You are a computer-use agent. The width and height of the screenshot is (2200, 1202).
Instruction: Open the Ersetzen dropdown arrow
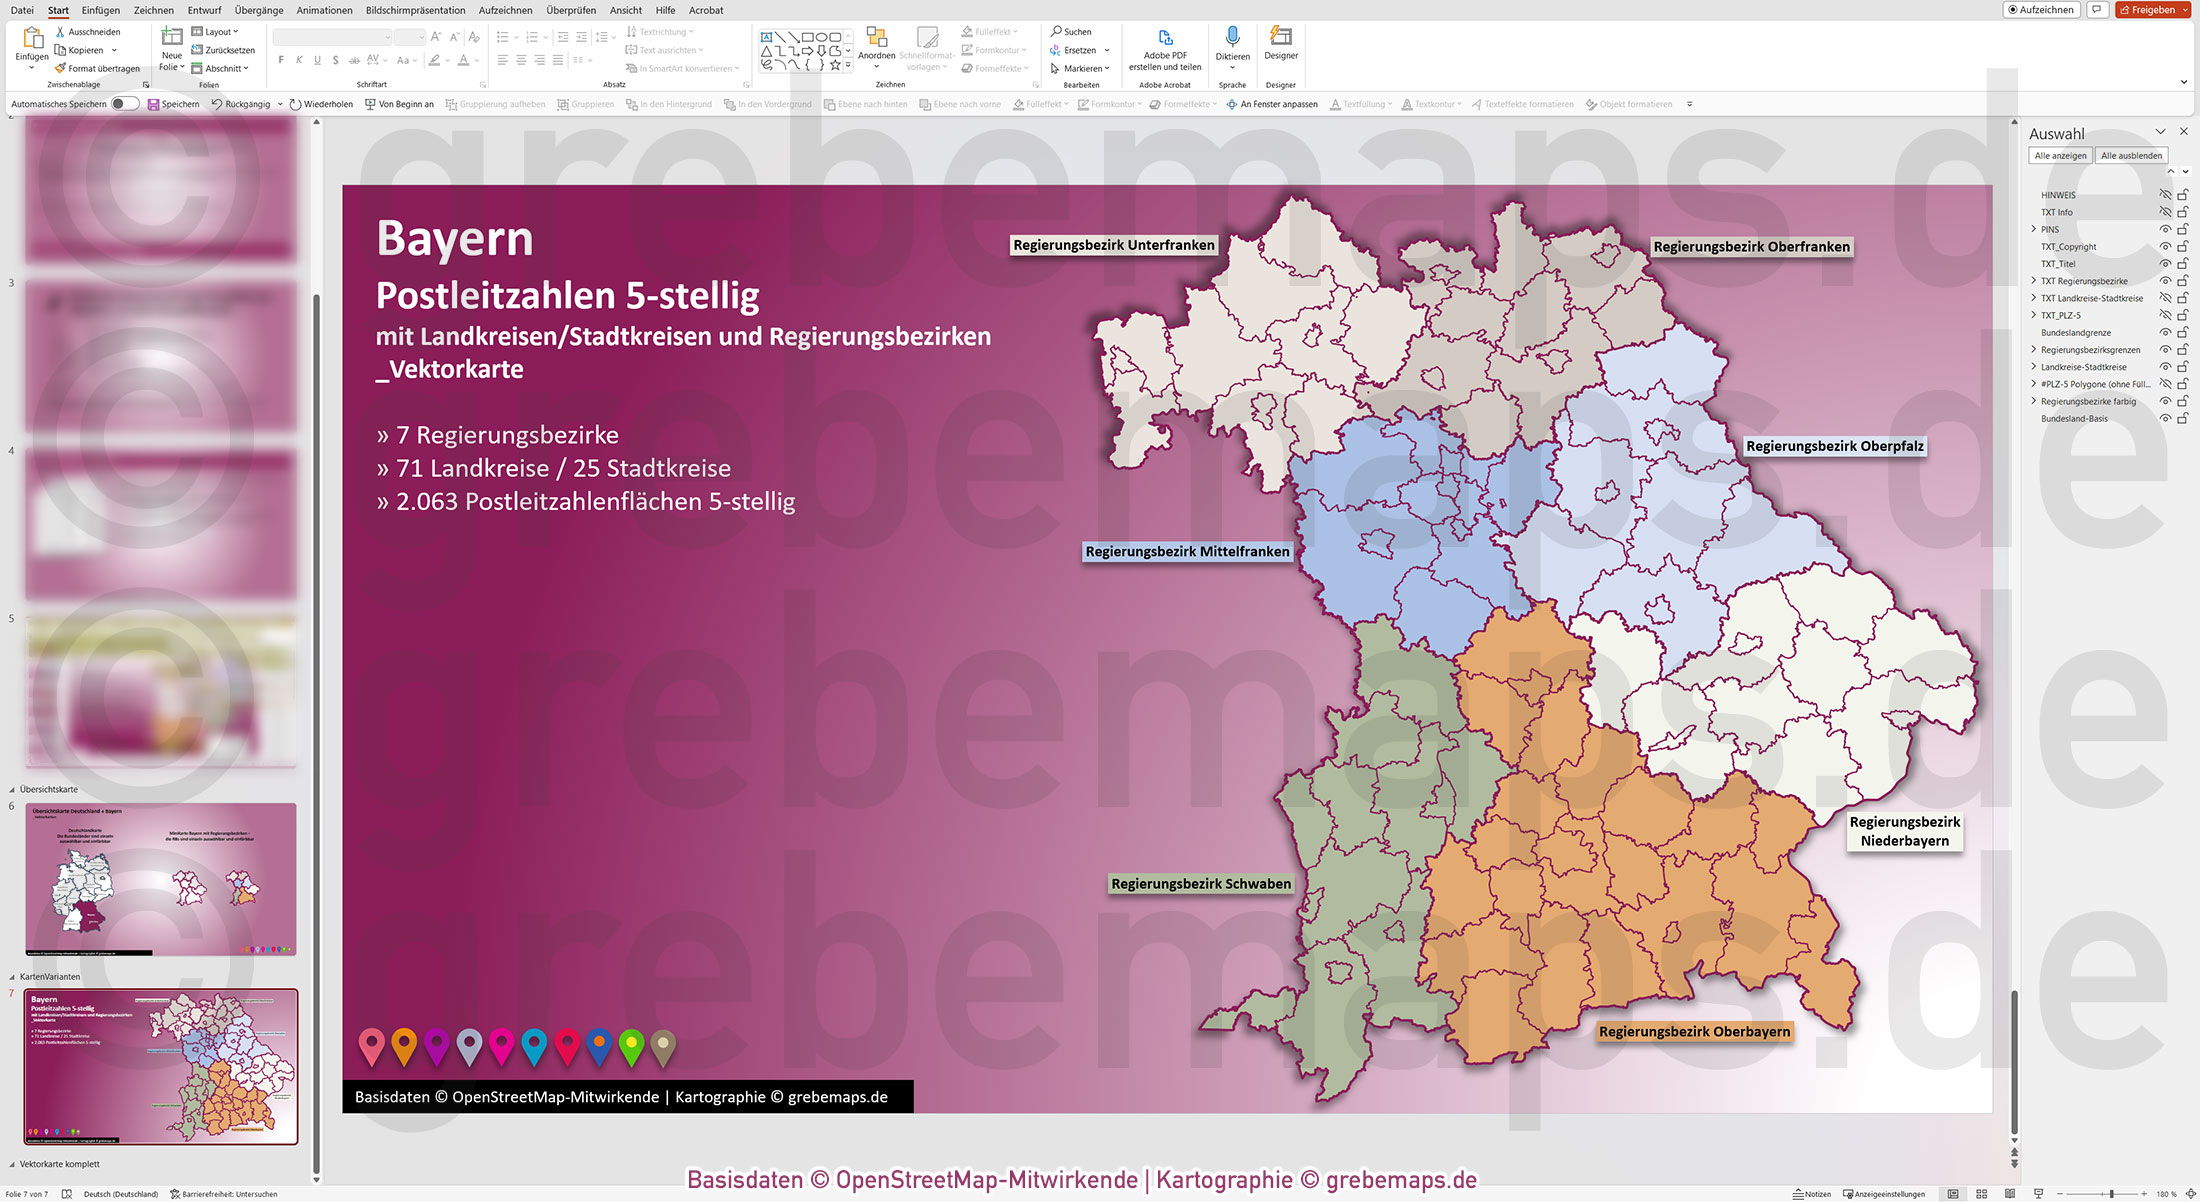click(1107, 49)
